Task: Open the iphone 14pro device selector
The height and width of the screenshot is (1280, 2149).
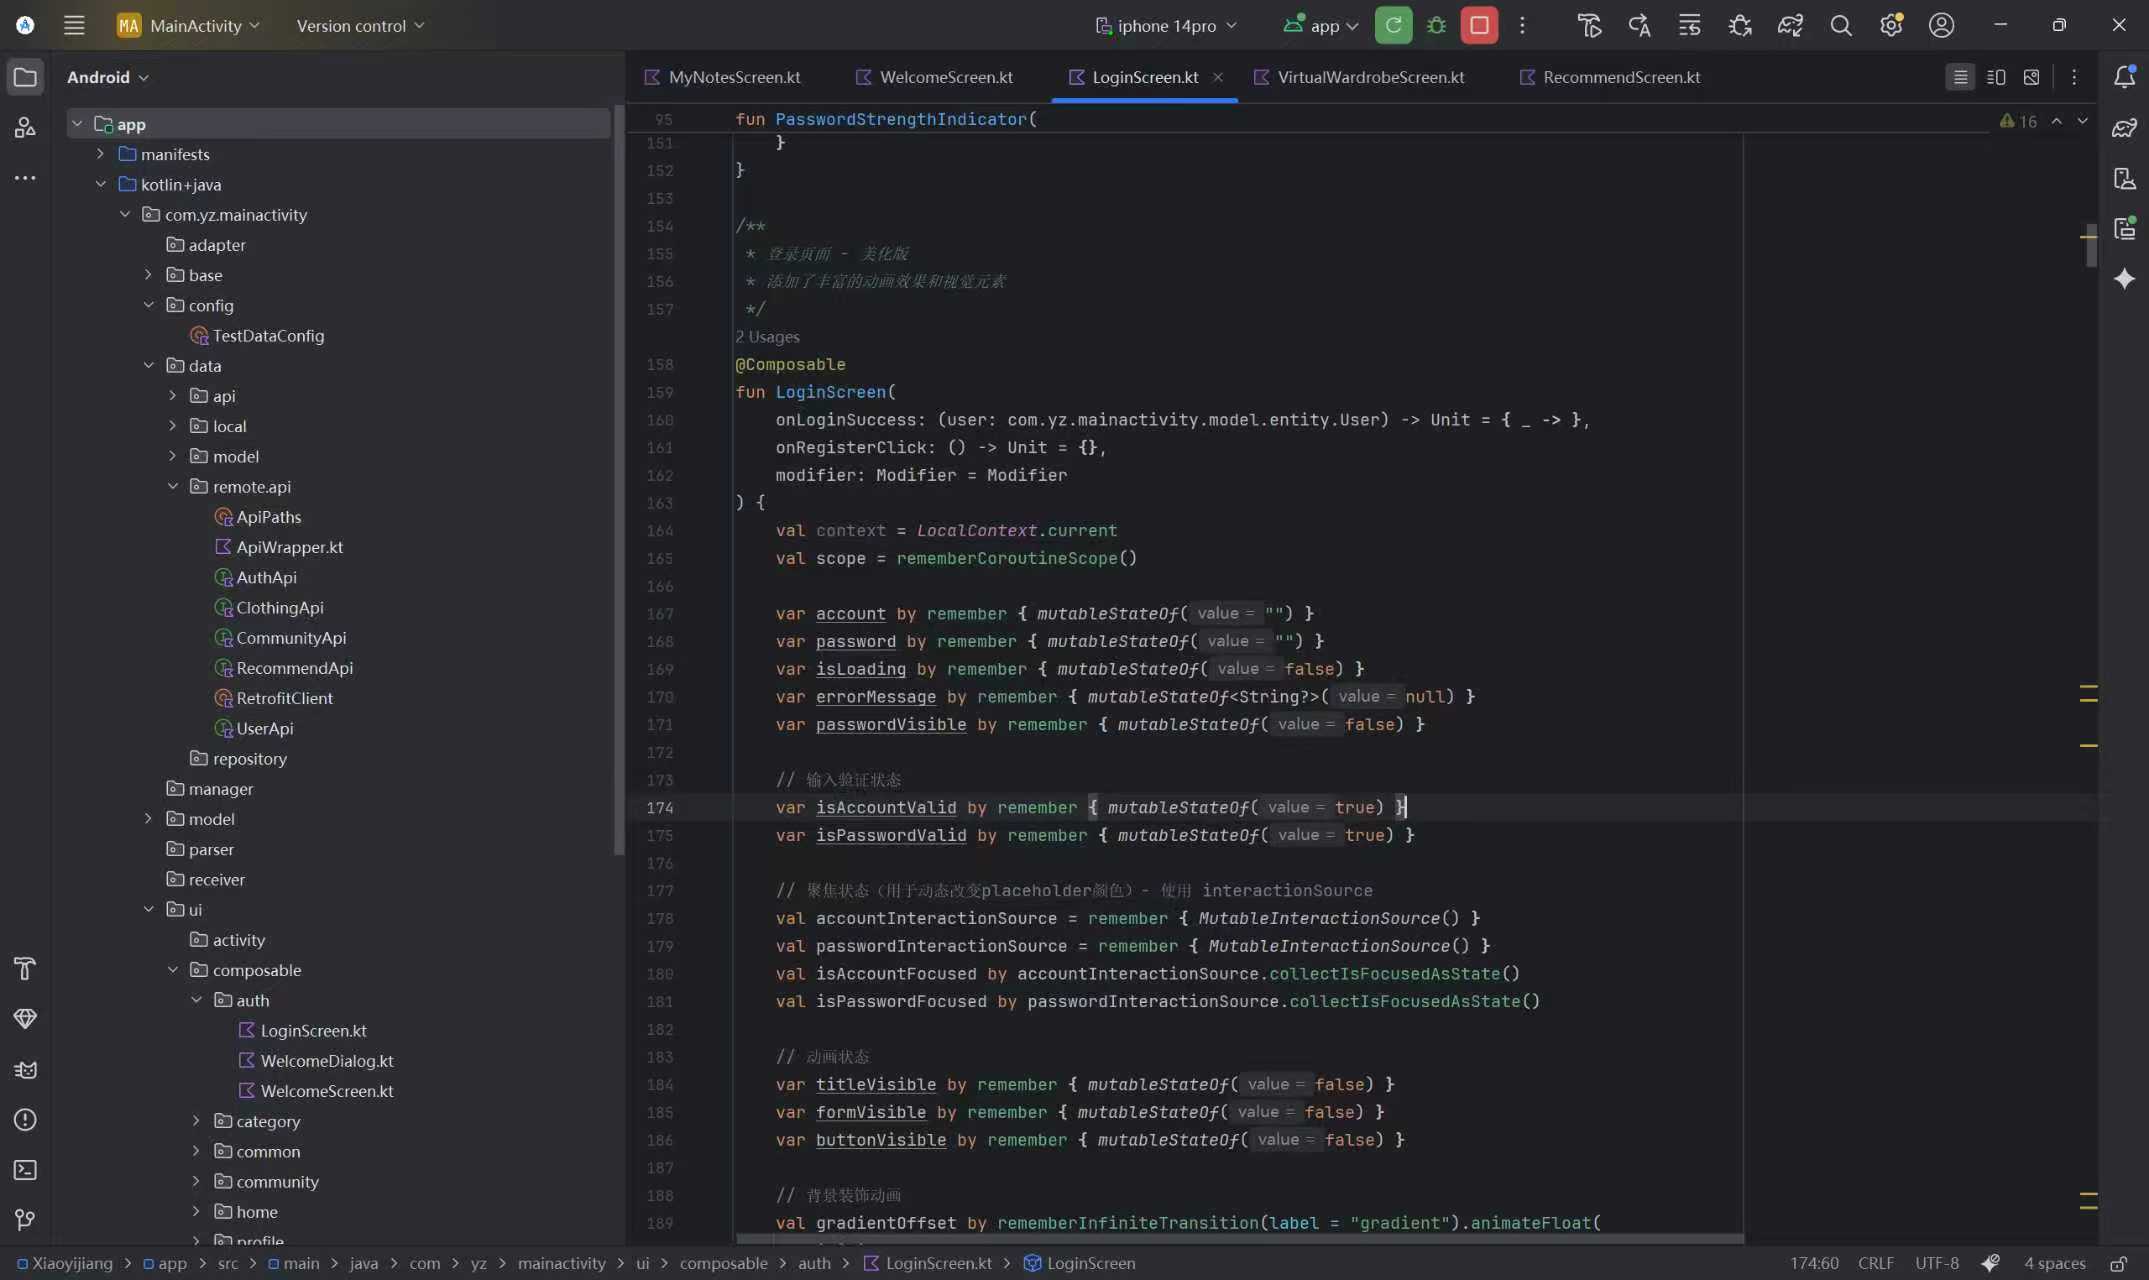Action: (x=1166, y=26)
